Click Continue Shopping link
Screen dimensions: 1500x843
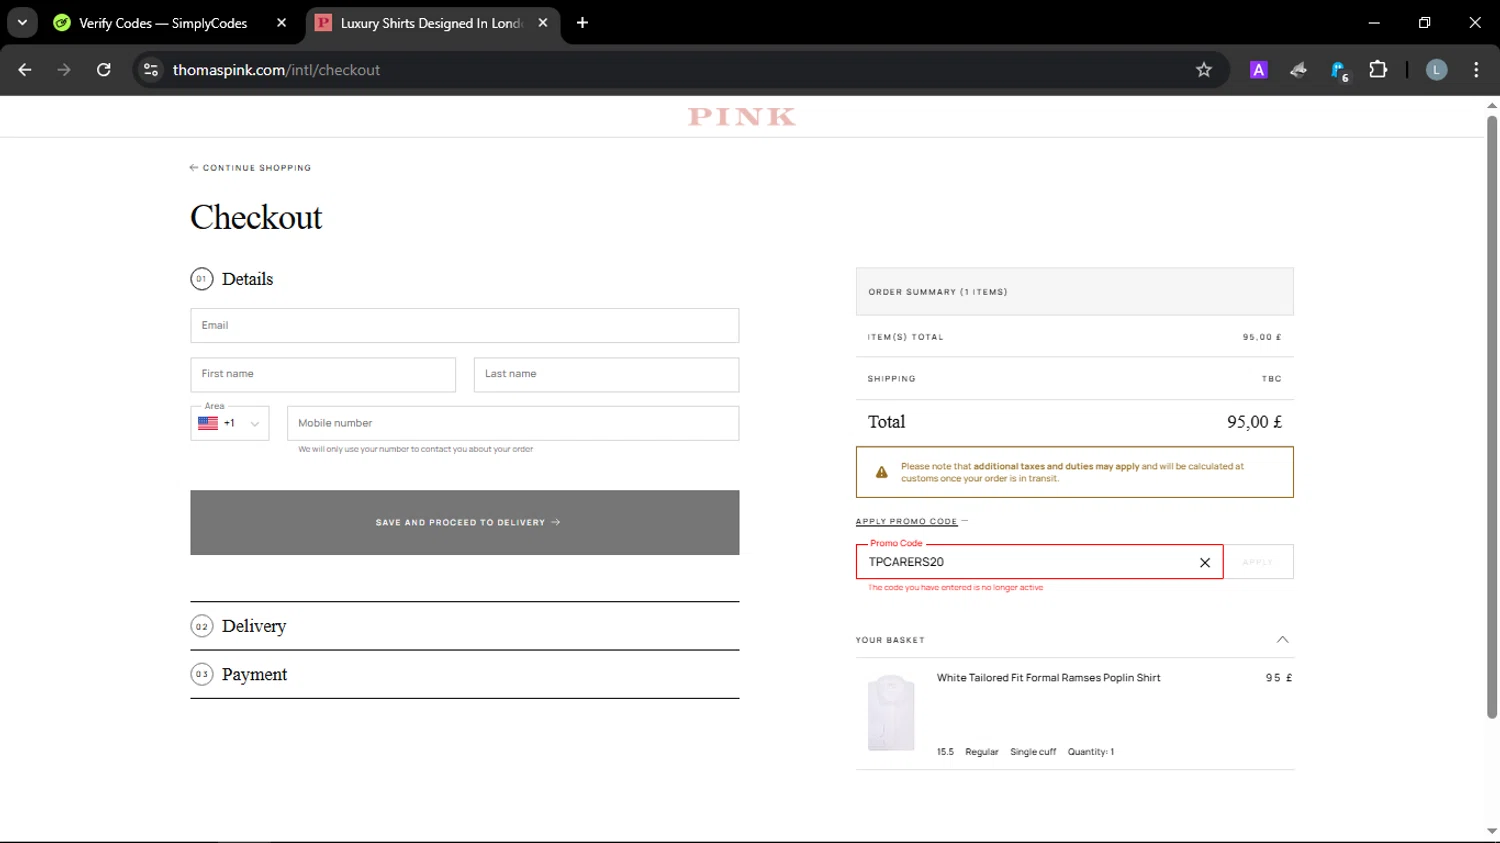250,168
